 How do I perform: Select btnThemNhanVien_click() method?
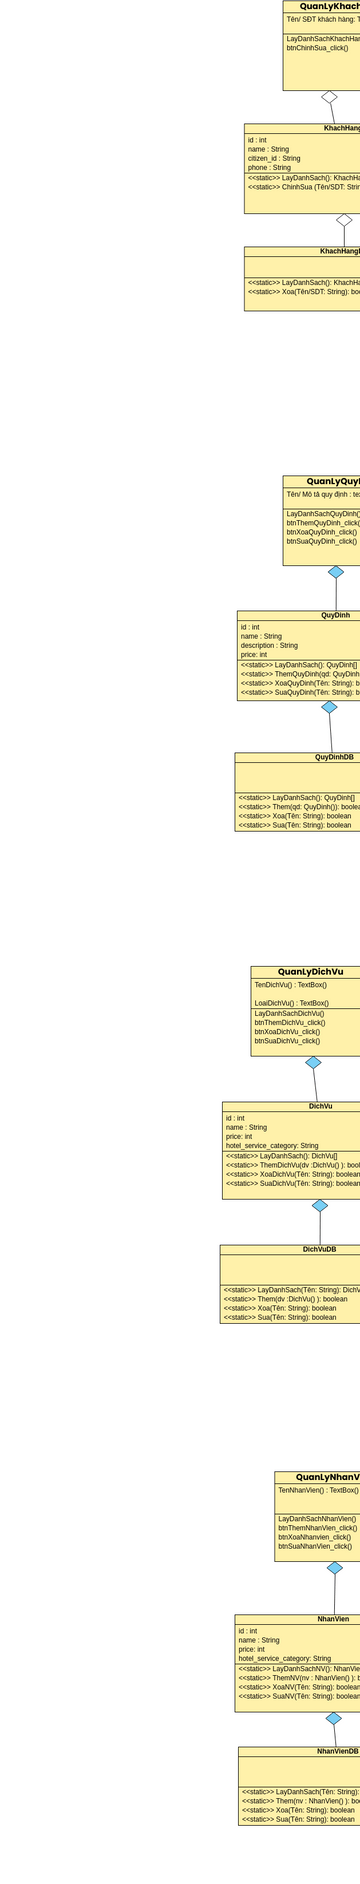coord(318,1527)
